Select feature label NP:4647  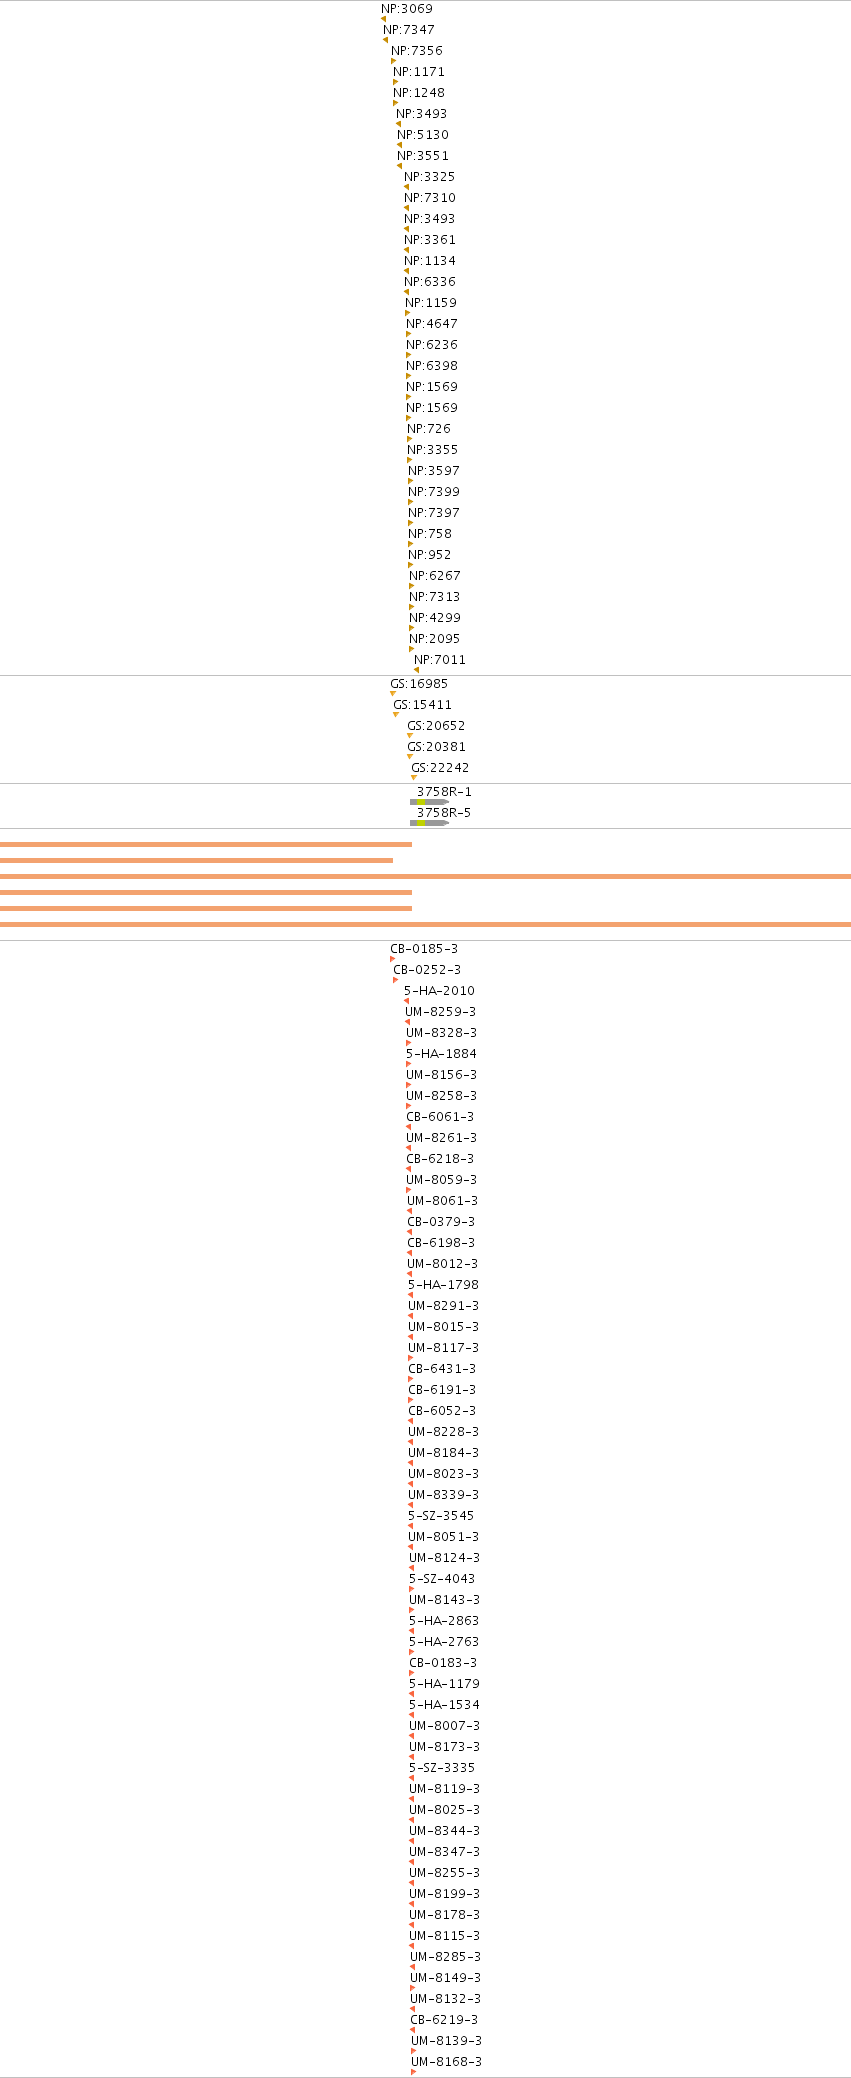point(432,324)
